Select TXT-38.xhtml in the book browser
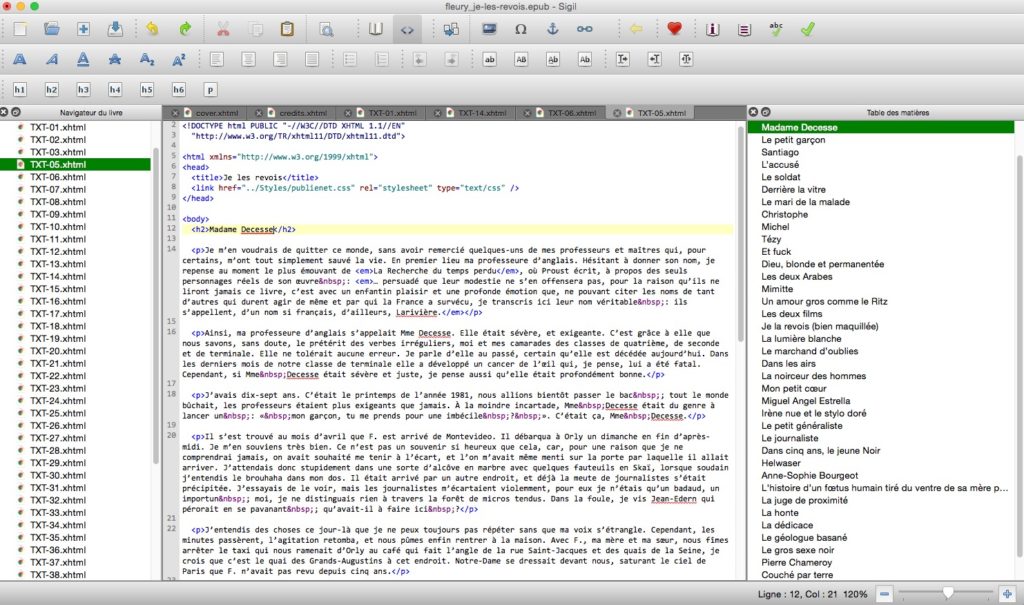The width and height of the screenshot is (1024, 605). tap(58, 575)
